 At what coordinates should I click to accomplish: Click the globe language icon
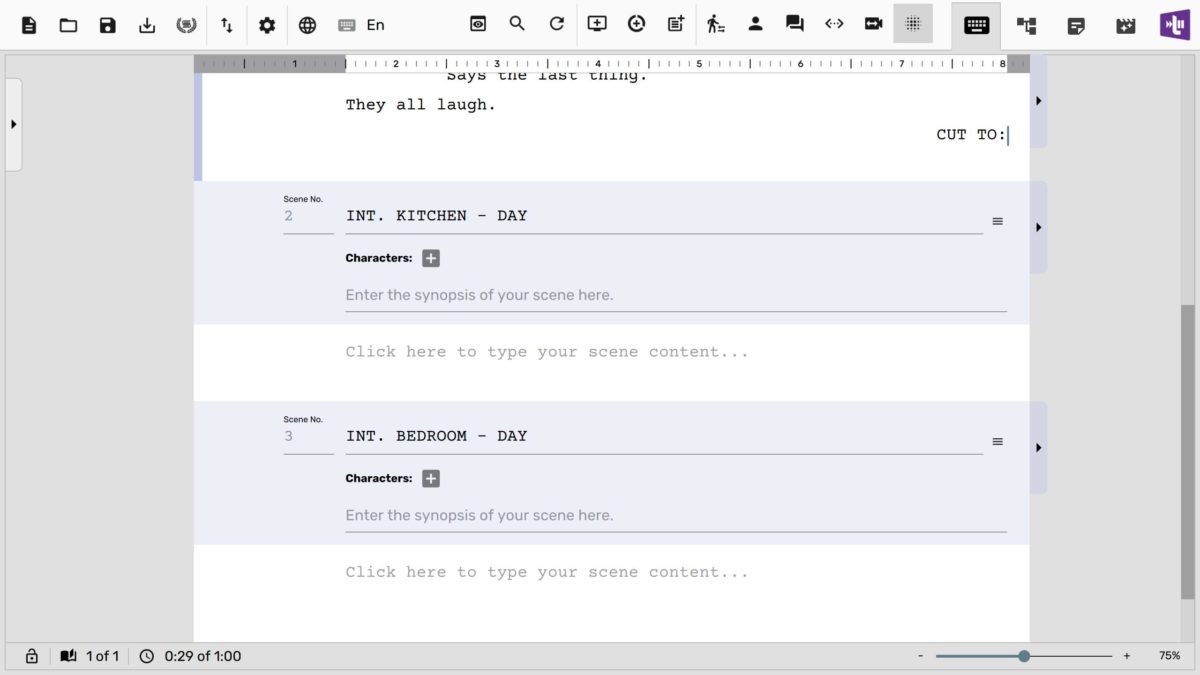tap(307, 25)
